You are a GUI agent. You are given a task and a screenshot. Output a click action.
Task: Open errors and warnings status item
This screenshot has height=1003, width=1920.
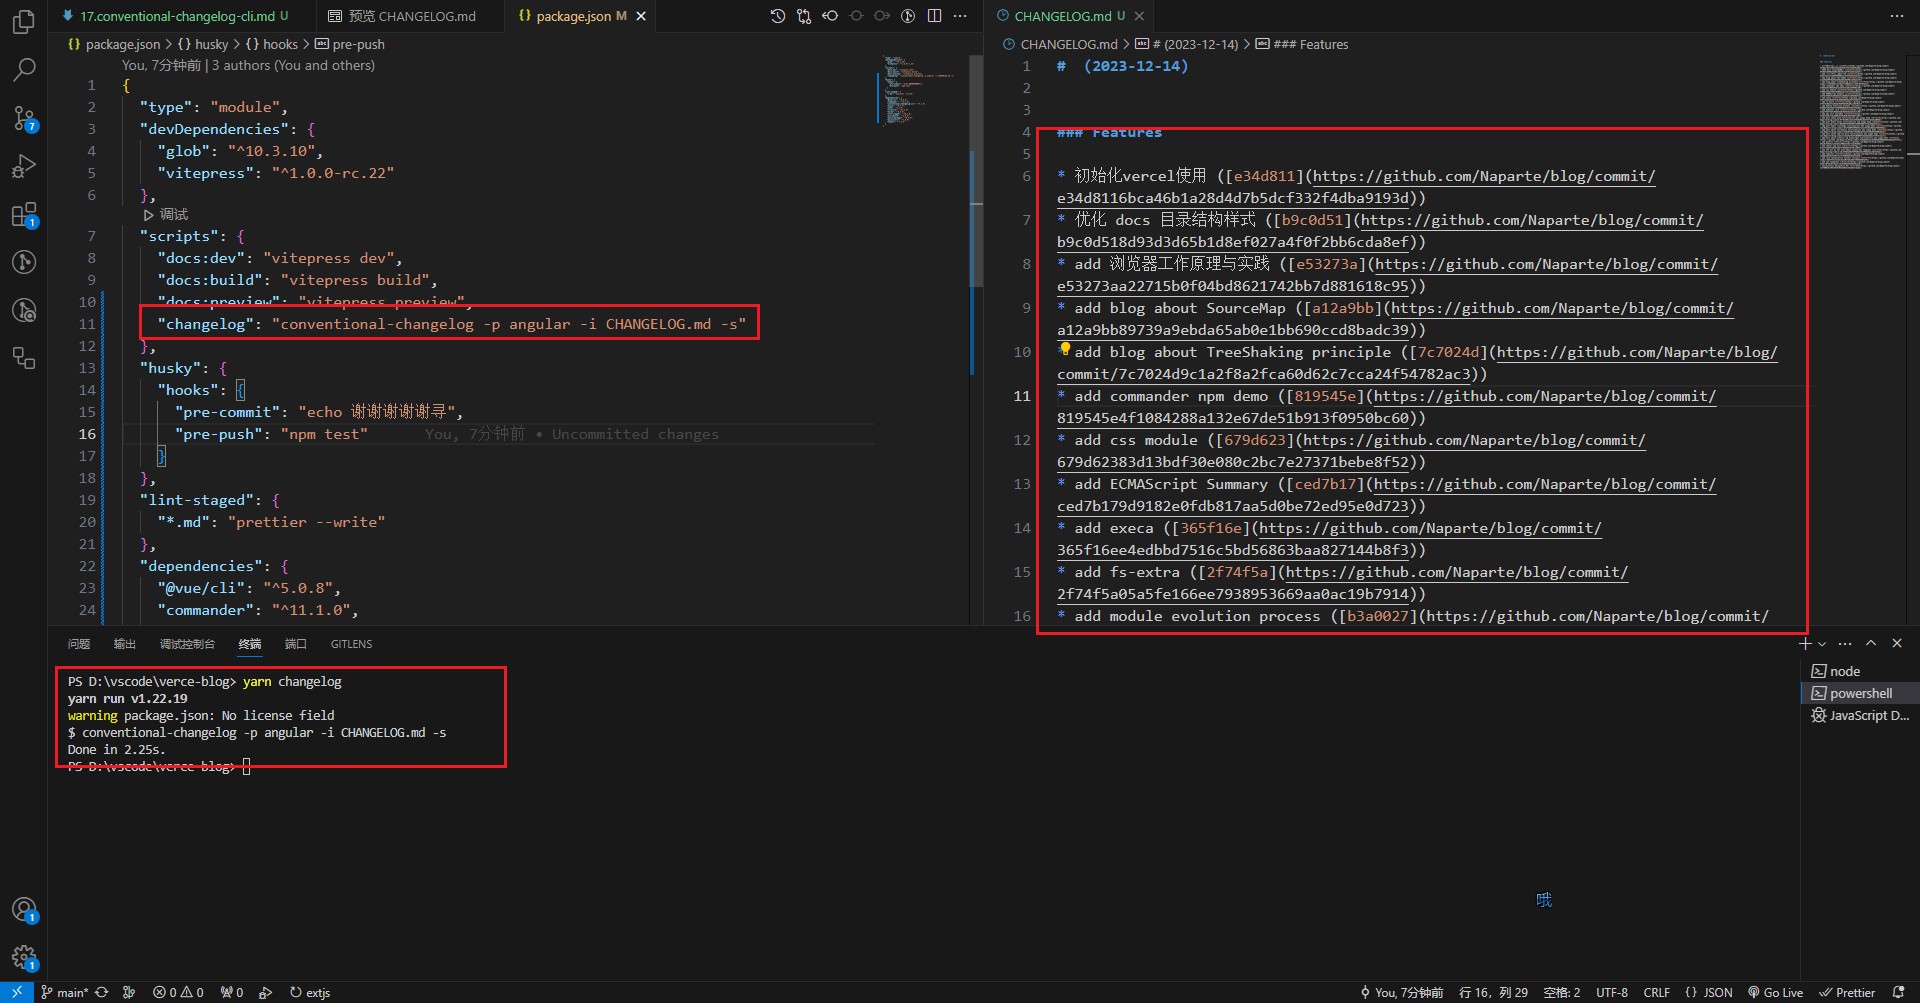pos(178,992)
